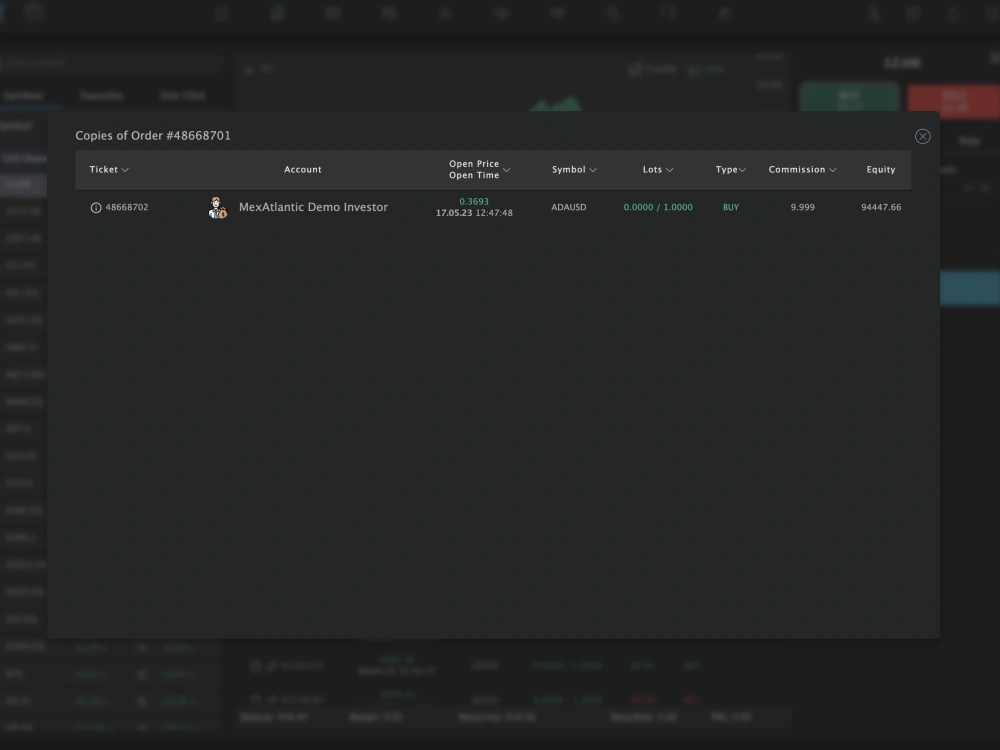Screen dimensions: 1000x750
Task: Click ADAUSD symbol cell
Action: tap(569, 207)
